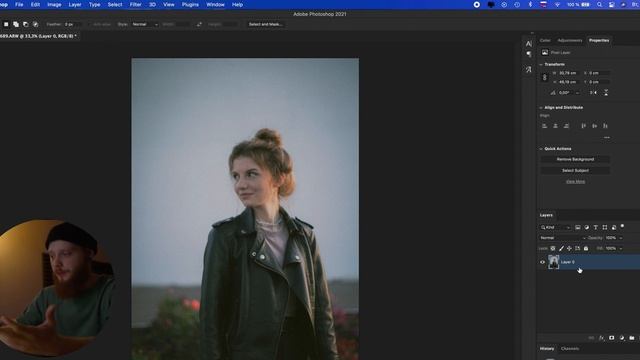
Task: Switch to the Color tab
Action: point(545,40)
